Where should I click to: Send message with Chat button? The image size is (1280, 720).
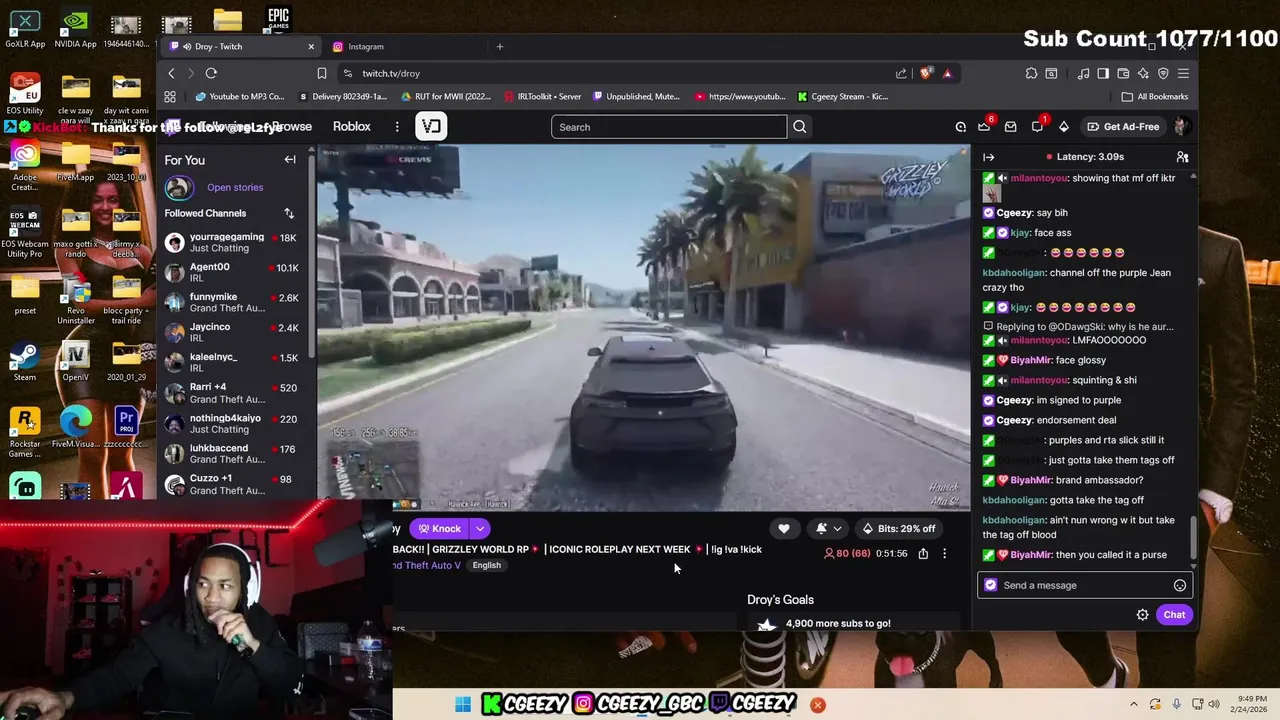[1174, 615]
